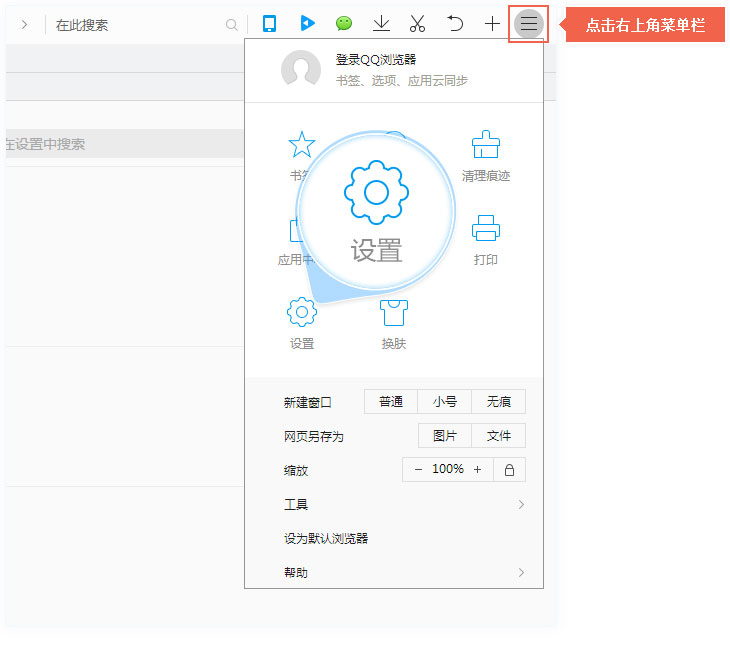
Task: Click the magnifier search icon
Action: click(231, 25)
